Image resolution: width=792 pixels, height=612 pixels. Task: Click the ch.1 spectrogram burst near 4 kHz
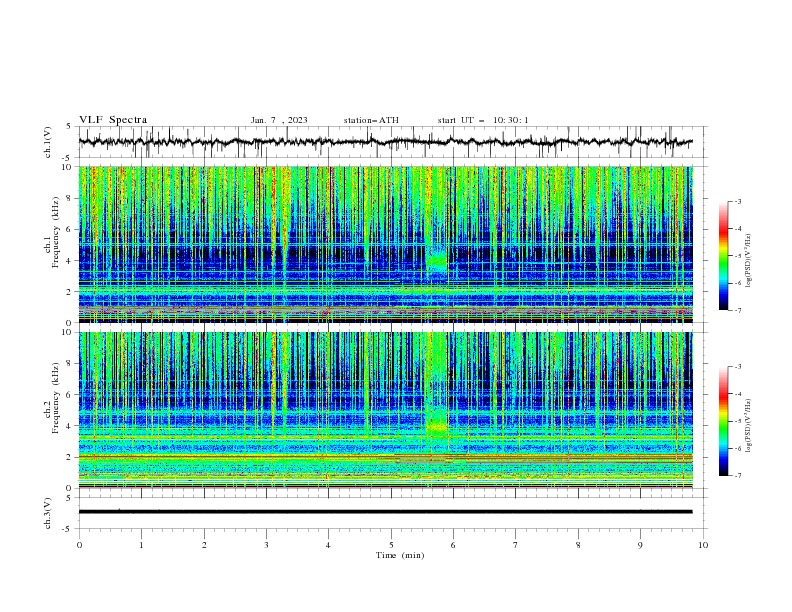click(437, 262)
